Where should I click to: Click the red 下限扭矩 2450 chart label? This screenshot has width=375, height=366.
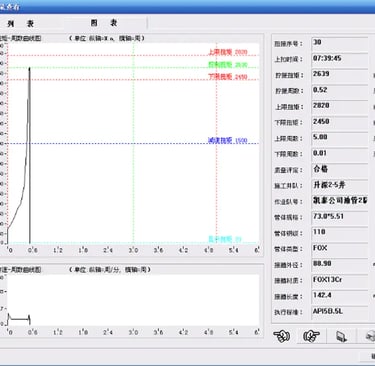[x=228, y=77]
